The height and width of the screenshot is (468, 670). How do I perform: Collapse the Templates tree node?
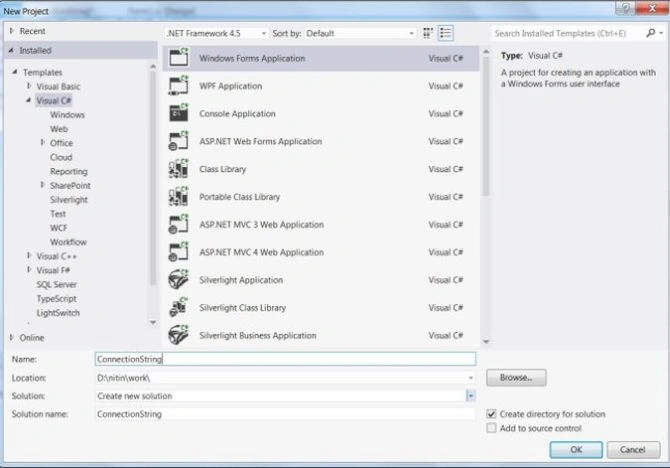tap(15, 72)
